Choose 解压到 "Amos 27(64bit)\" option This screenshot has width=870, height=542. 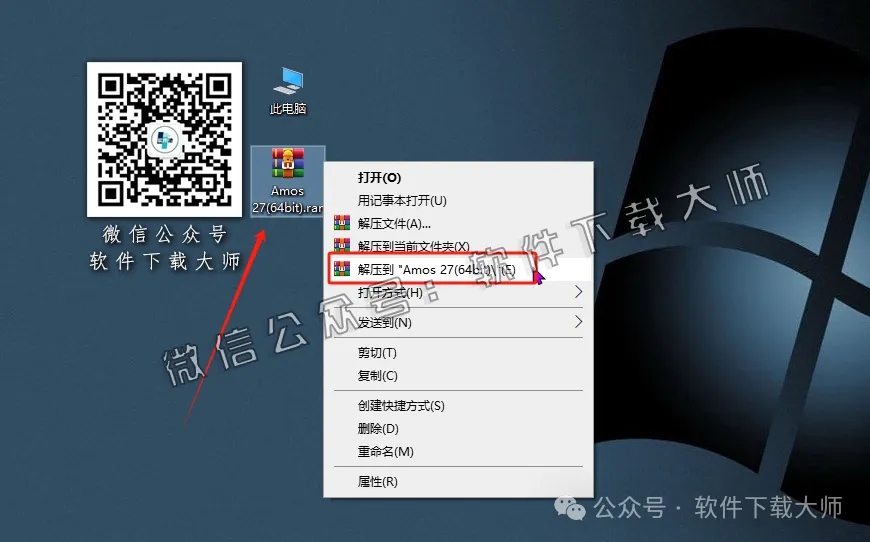(458, 270)
